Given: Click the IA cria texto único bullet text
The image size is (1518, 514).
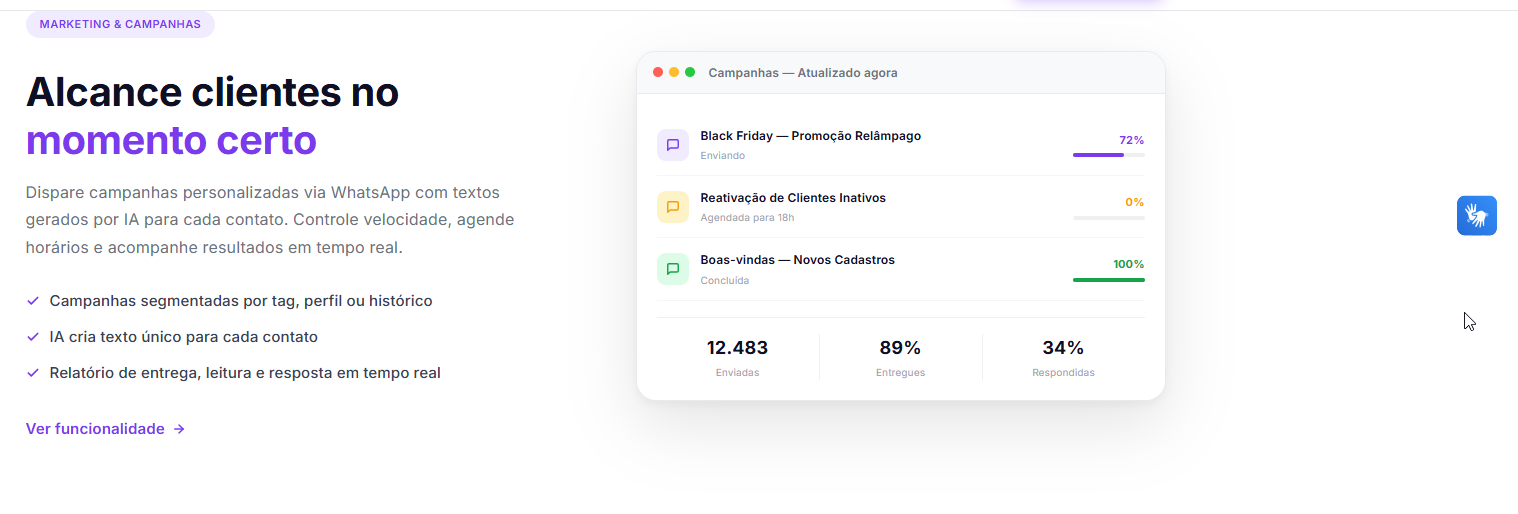Looking at the screenshot, I should point(184,337).
